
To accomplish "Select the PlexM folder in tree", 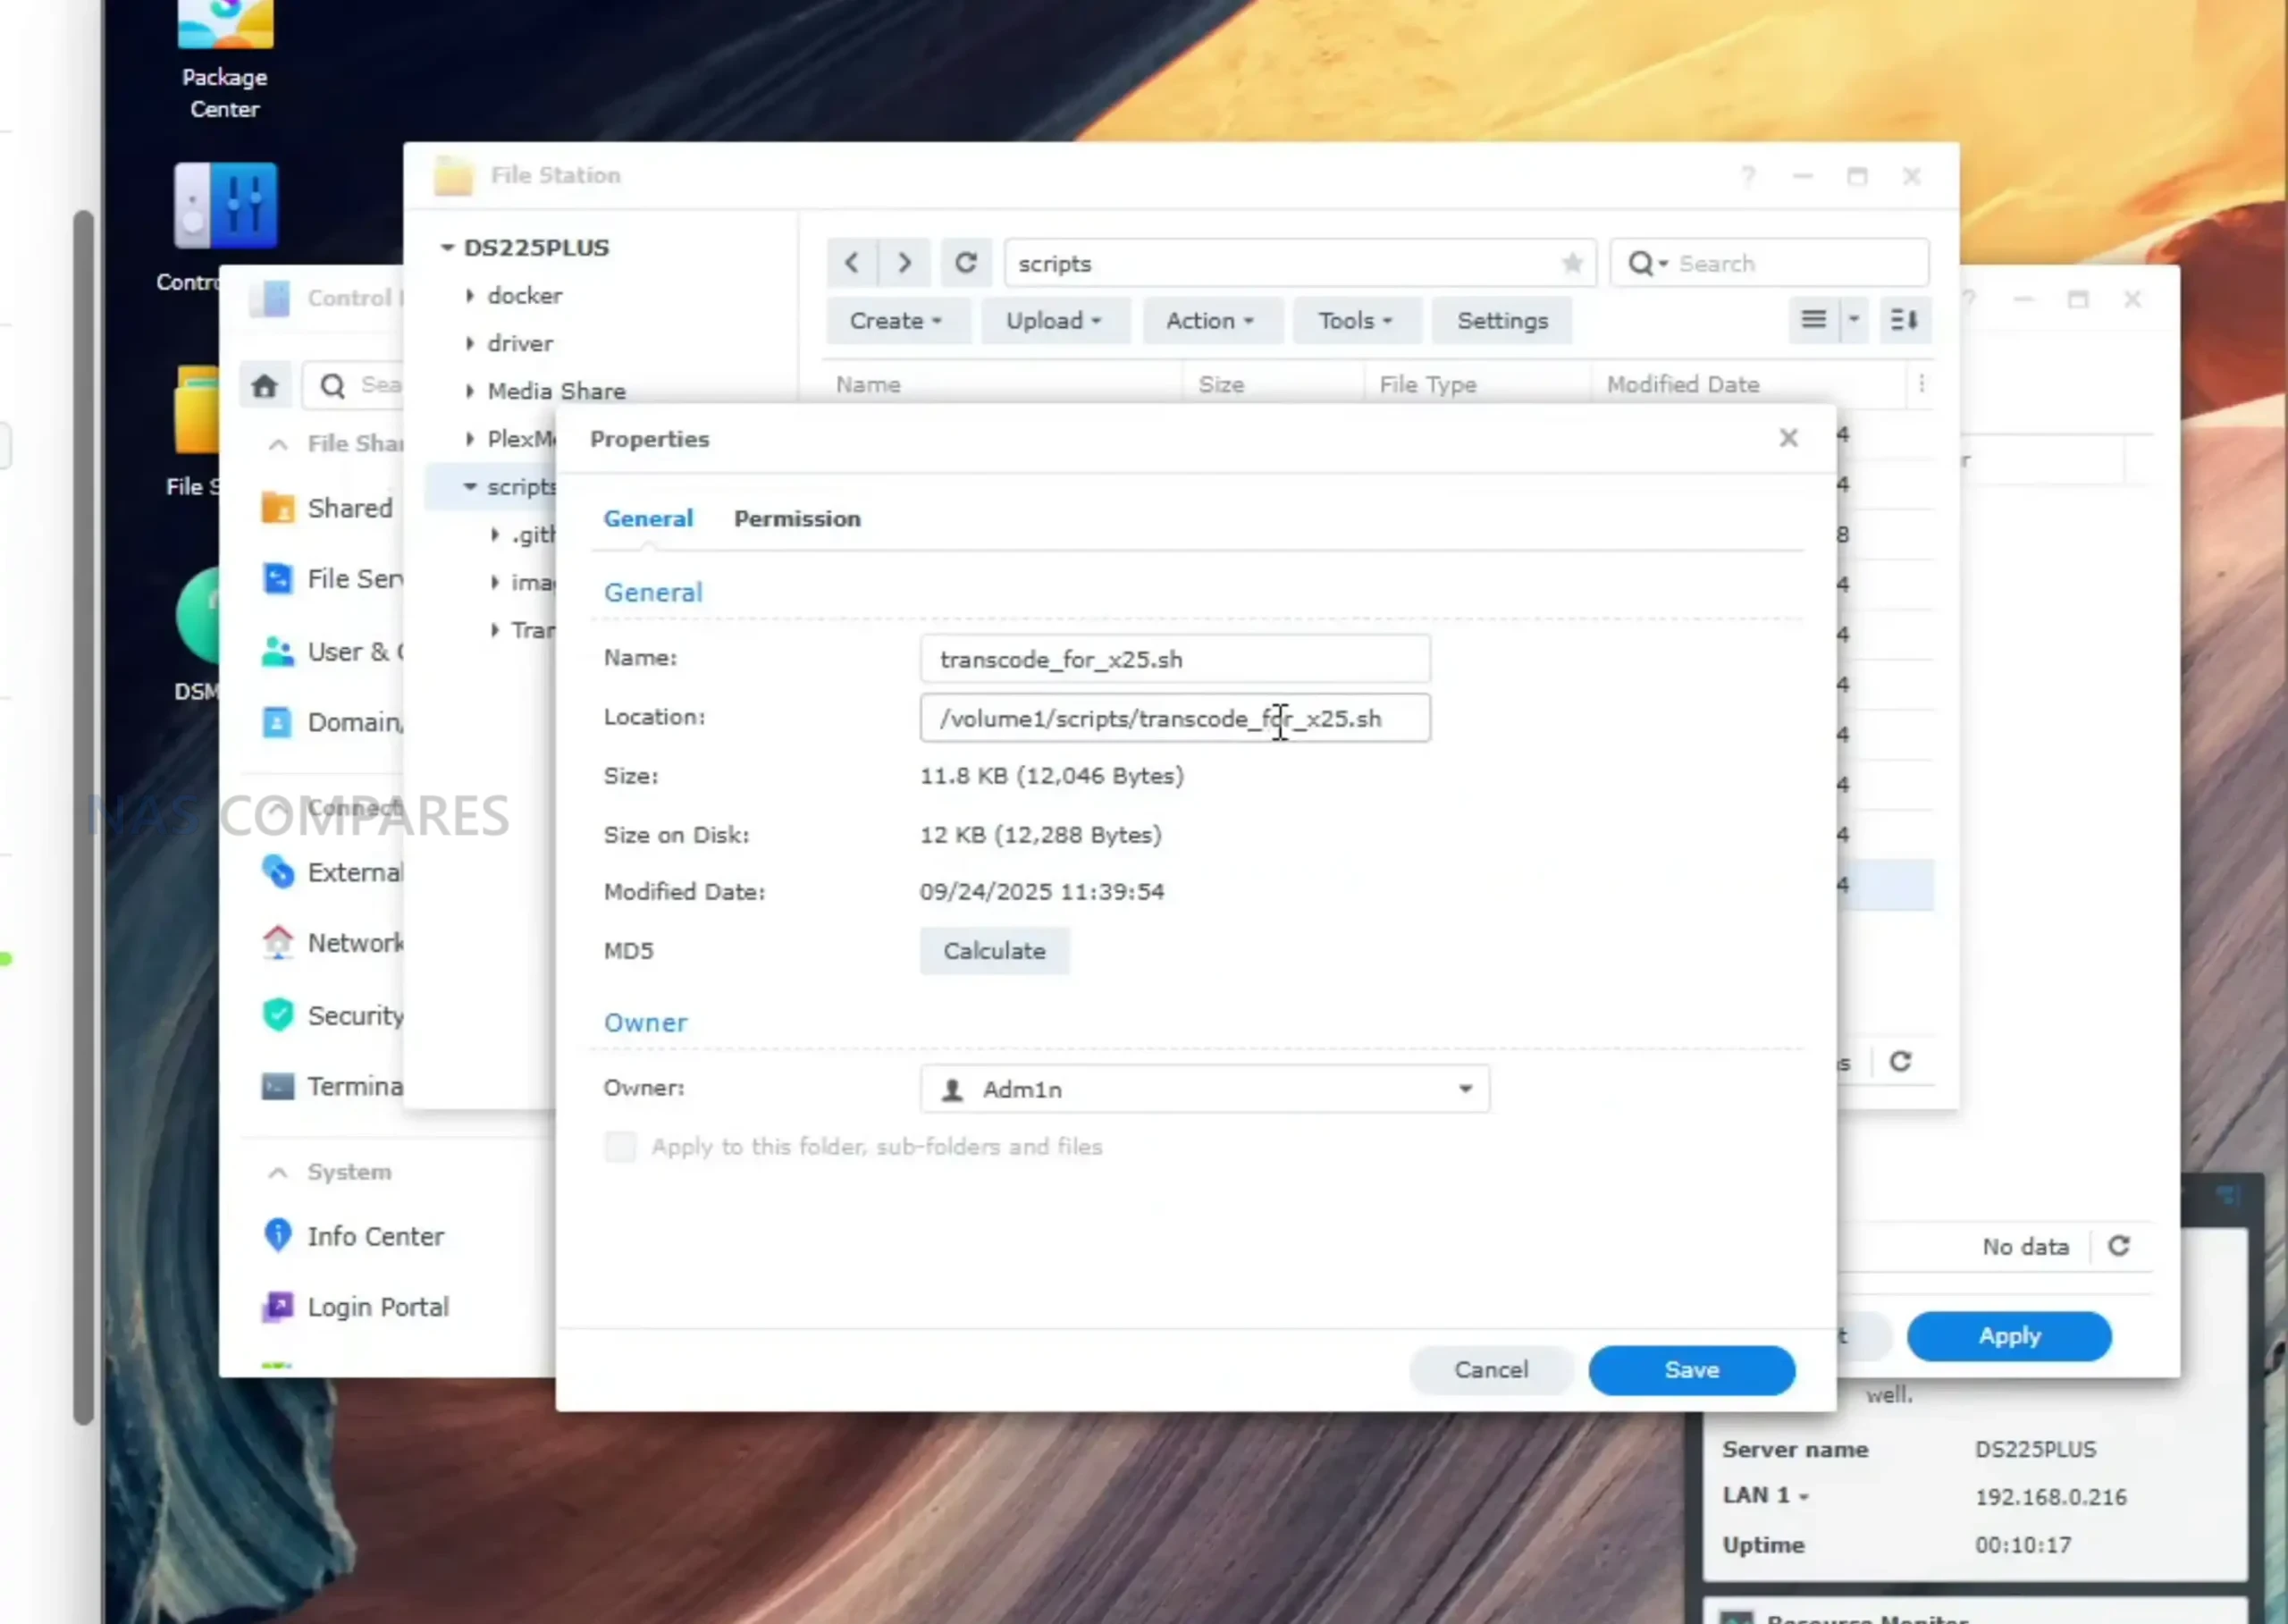I will 520,439.
